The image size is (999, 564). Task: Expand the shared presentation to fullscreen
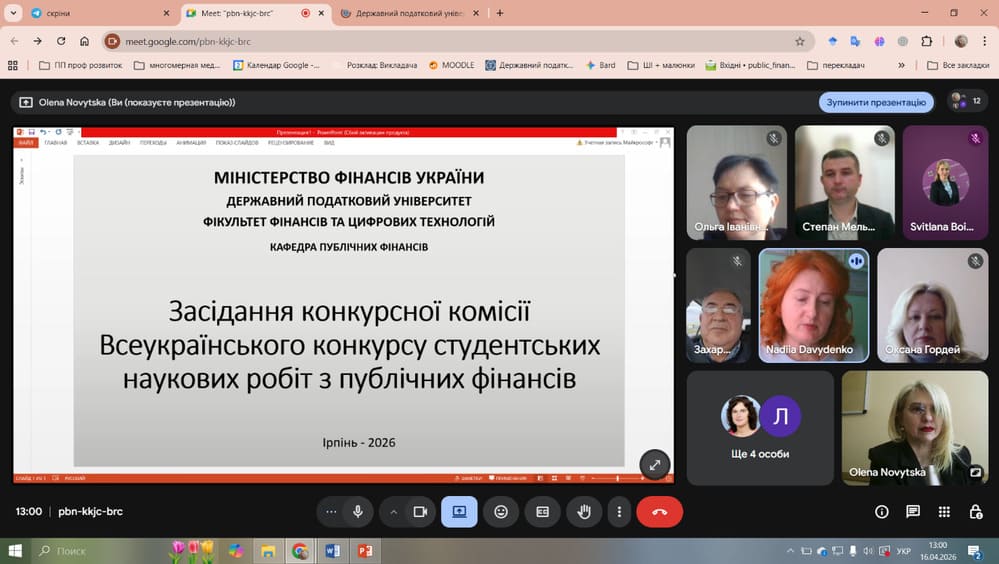(x=654, y=464)
